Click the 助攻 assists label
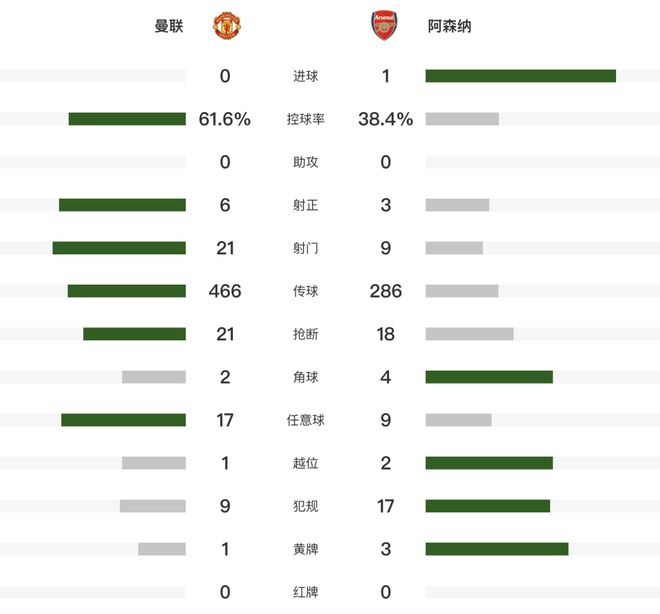Image resolution: width=660 pixels, height=614 pixels. (x=306, y=162)
